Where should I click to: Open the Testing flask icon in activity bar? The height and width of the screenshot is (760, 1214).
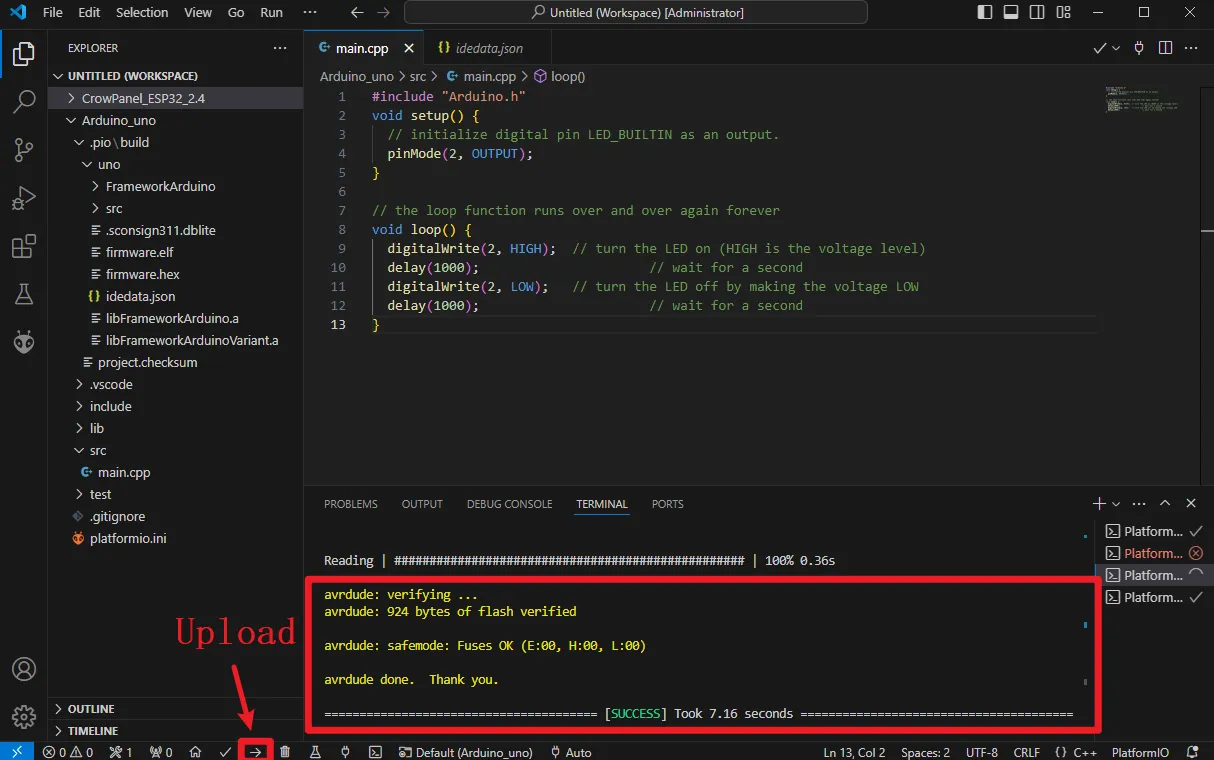pyautogui.click(x=24, y=294)
